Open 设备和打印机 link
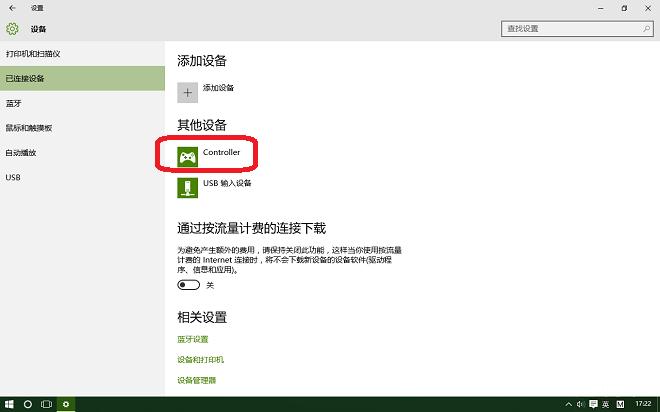This screenshot has width=660, height=412. 200,360
